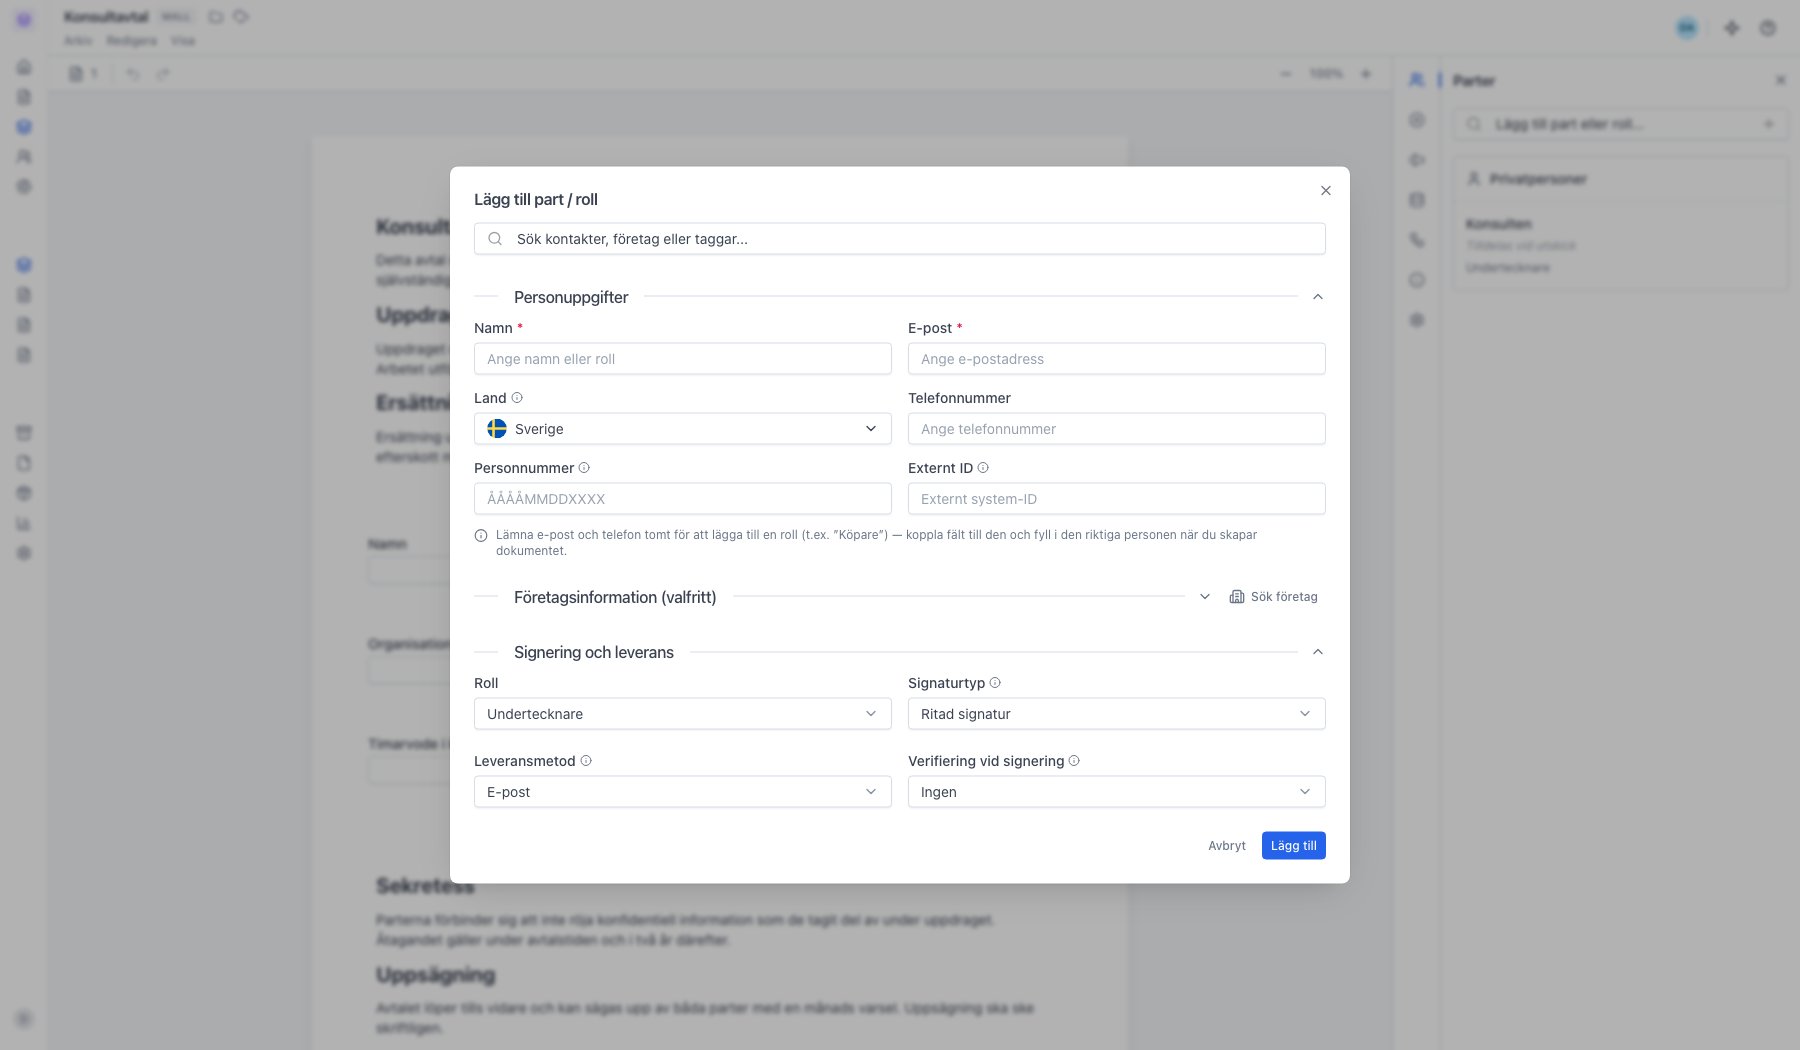
Task: Close the Lägg till part / roll dialog
Action: point(1325,191)
